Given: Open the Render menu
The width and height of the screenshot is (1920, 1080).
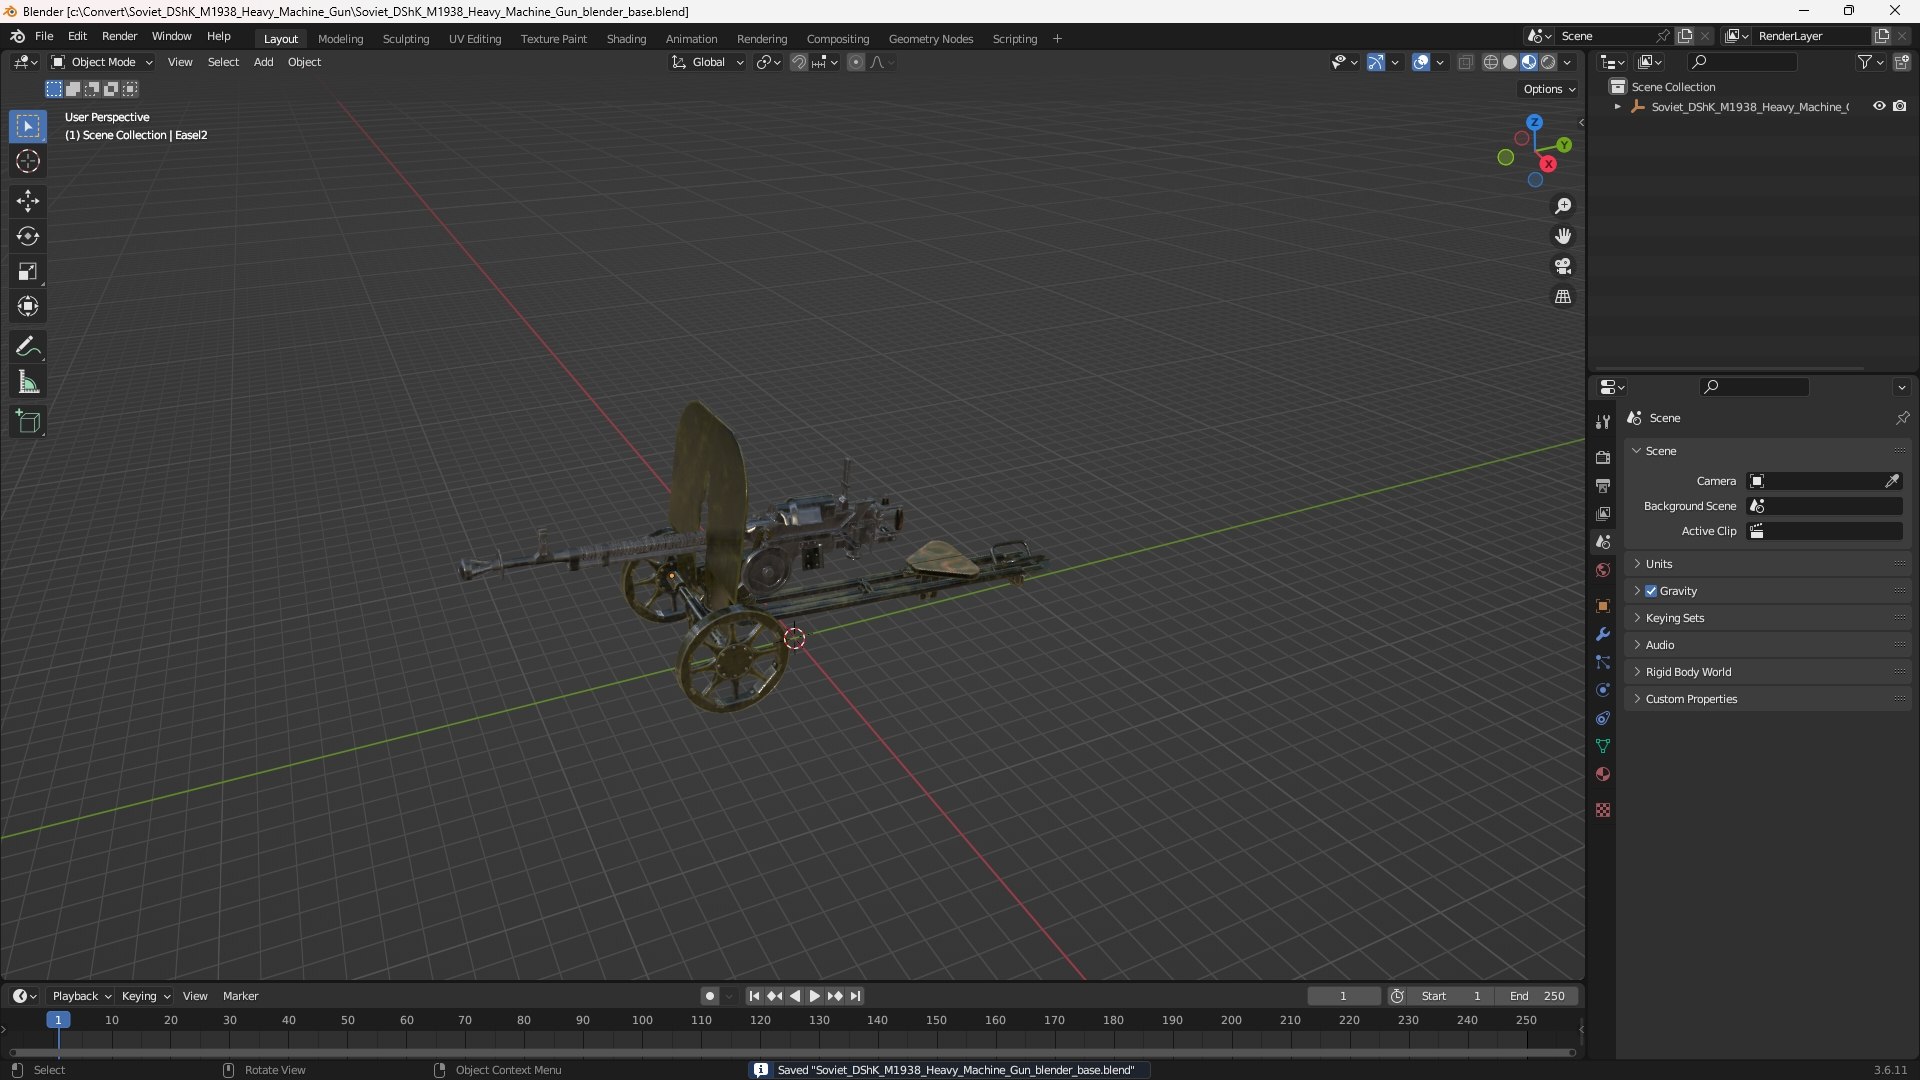Looking at the screenshot, I should click(119, 36).
